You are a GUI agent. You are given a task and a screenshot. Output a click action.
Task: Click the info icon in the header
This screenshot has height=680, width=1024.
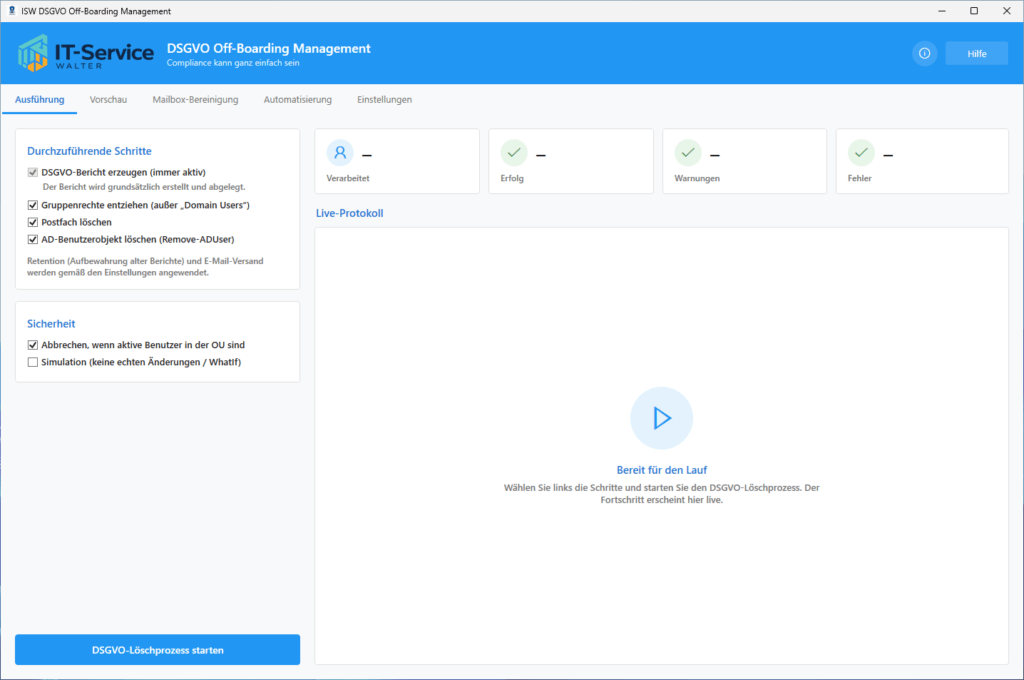click(x=924, y=54)
